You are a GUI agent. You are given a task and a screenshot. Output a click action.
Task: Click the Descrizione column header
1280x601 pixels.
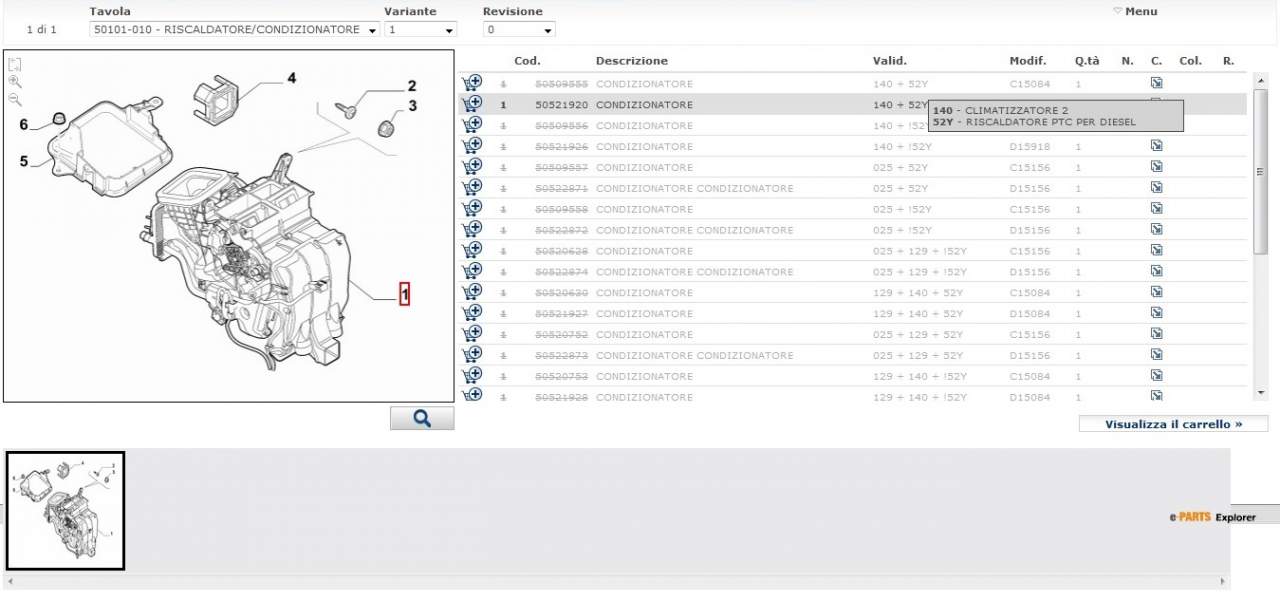coord(631,61)
